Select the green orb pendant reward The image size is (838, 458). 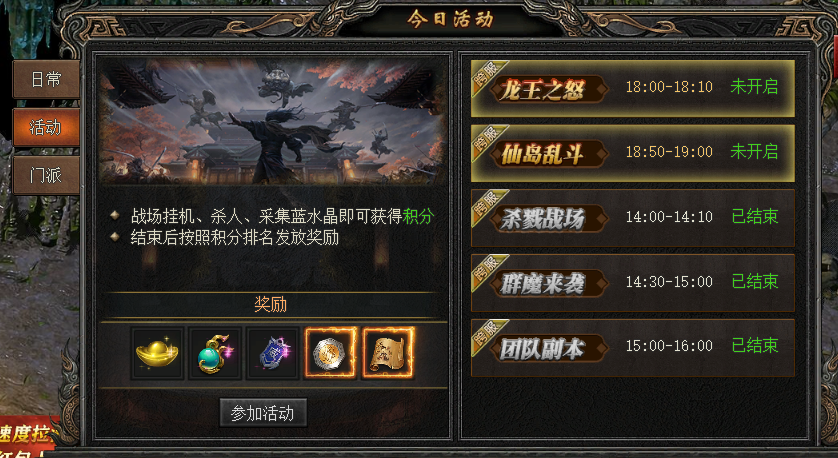215,353
